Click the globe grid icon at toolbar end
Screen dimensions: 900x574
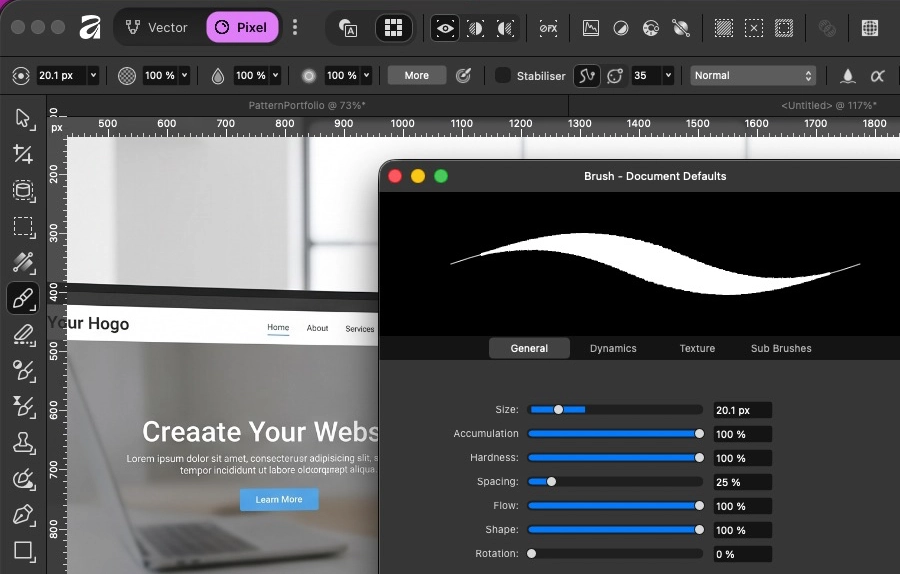(870, 28)
